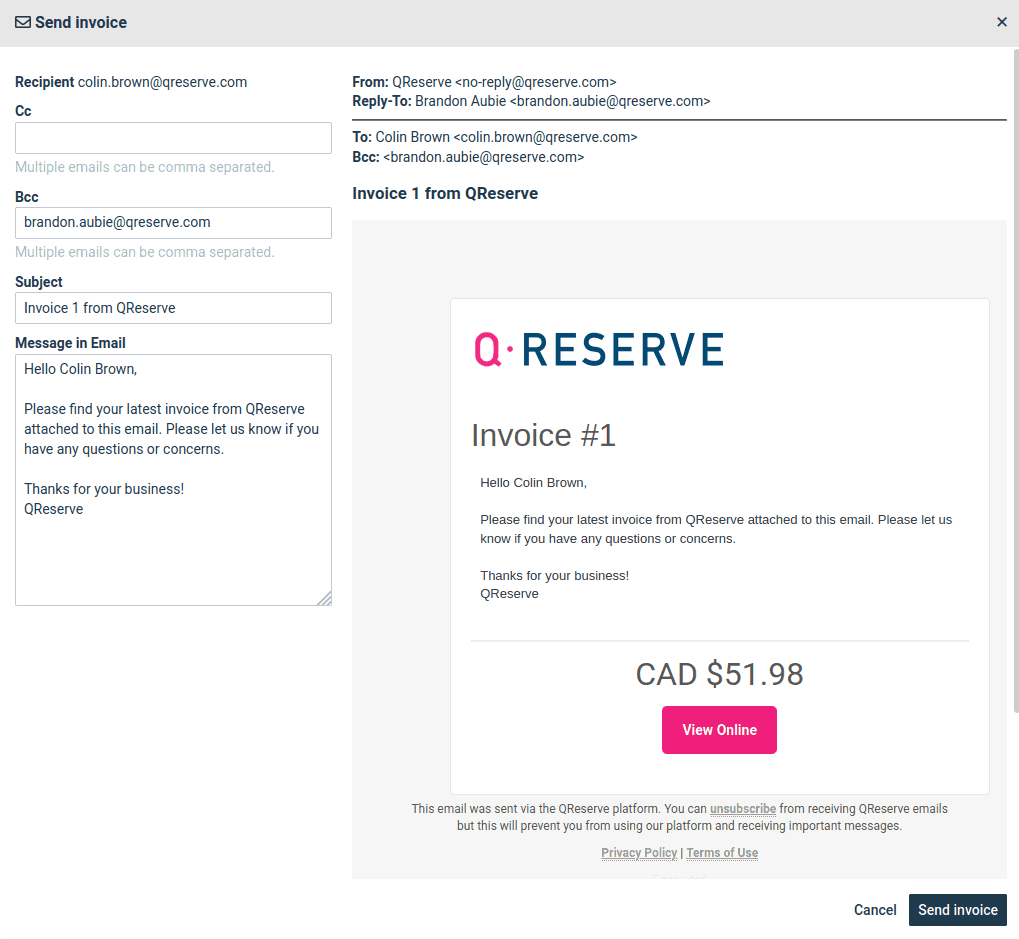
Task: Click the resize handle of the message box
Action: pos(324,598)
